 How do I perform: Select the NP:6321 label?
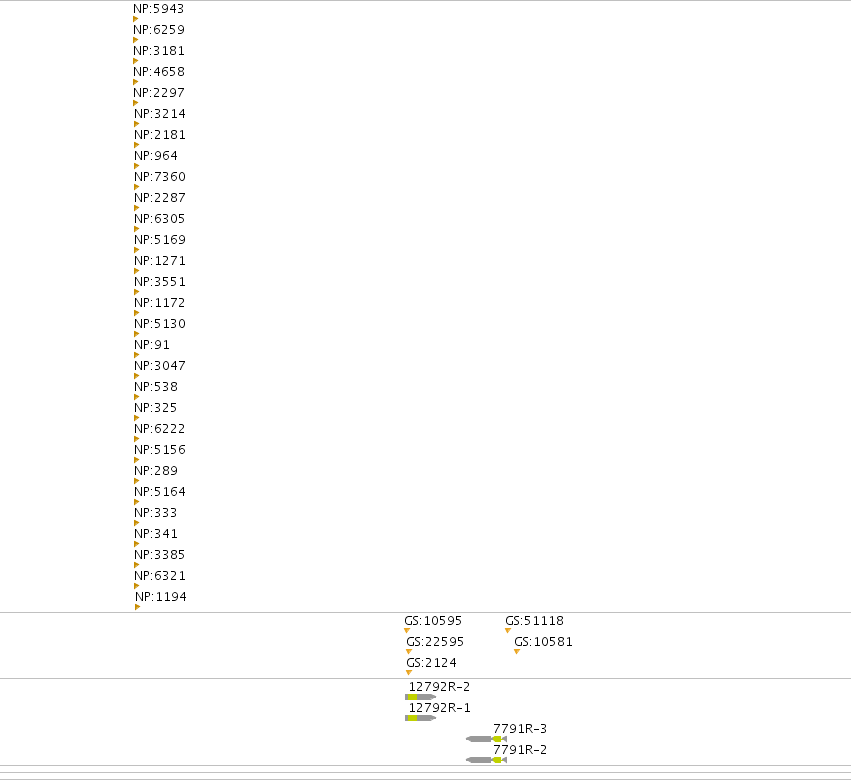click(160, 576)
